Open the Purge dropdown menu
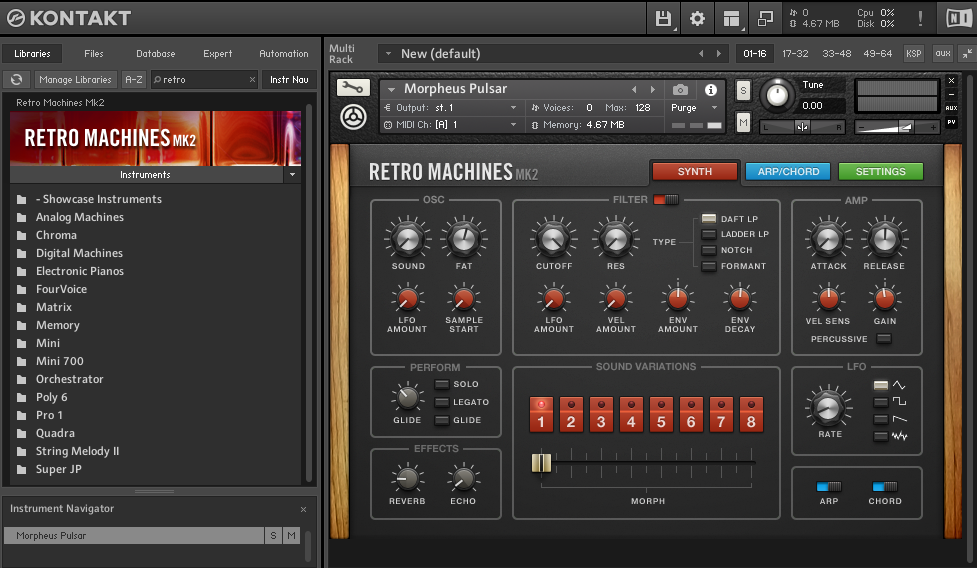Image resolution: width=977 pixels, height=568 pixels. pos(694,108)
